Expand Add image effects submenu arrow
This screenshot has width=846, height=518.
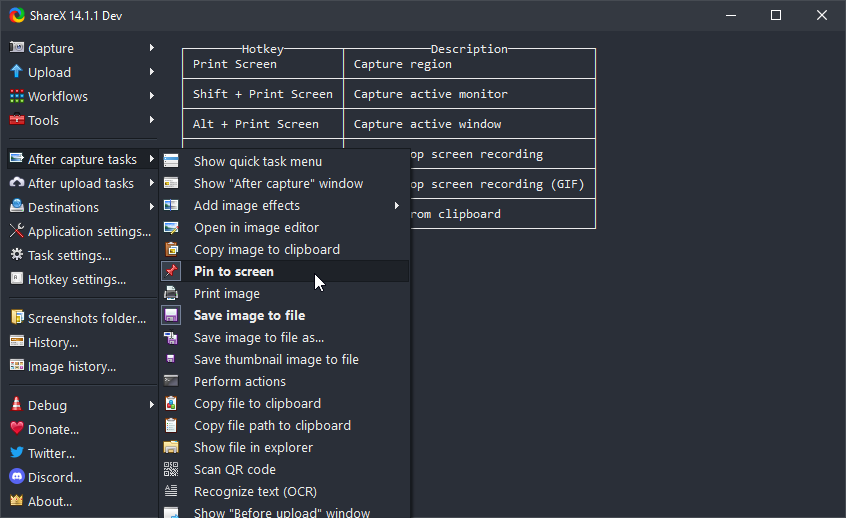pos(397,205)
